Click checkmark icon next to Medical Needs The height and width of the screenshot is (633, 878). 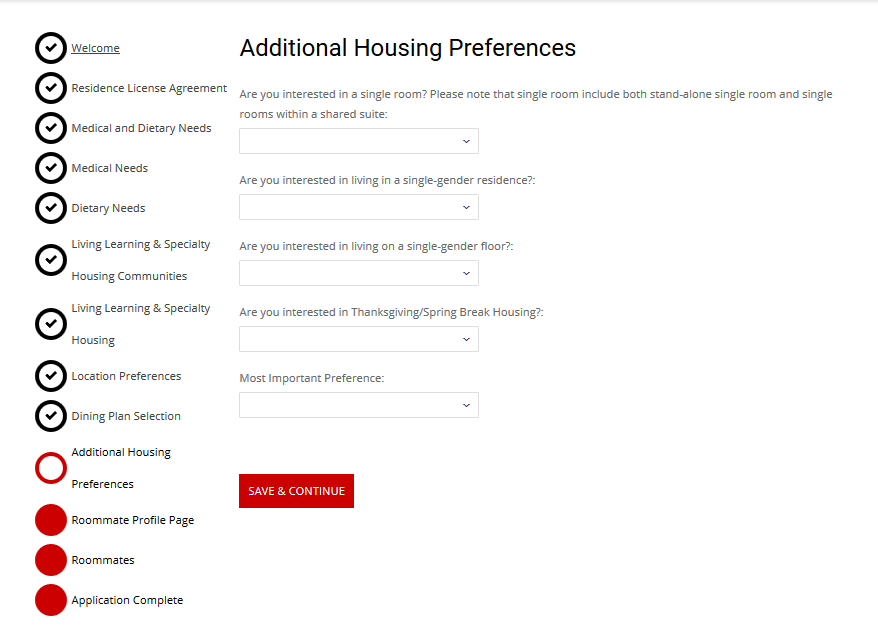click(x=51, y=168)
